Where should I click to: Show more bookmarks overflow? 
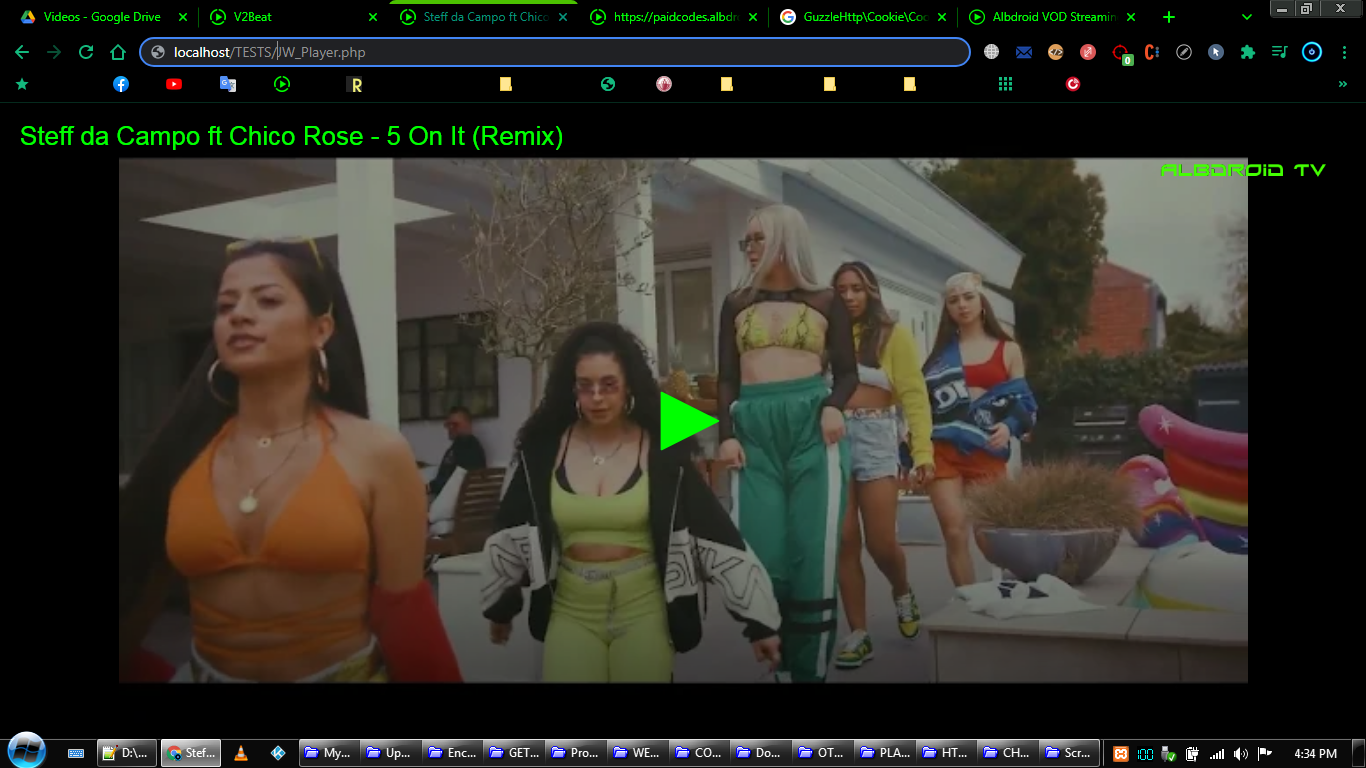[1343, 84]
